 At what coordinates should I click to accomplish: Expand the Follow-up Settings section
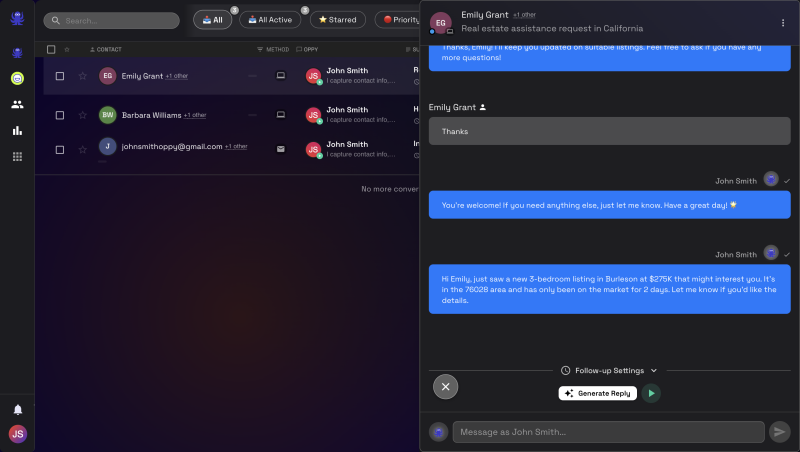(609, 371)
